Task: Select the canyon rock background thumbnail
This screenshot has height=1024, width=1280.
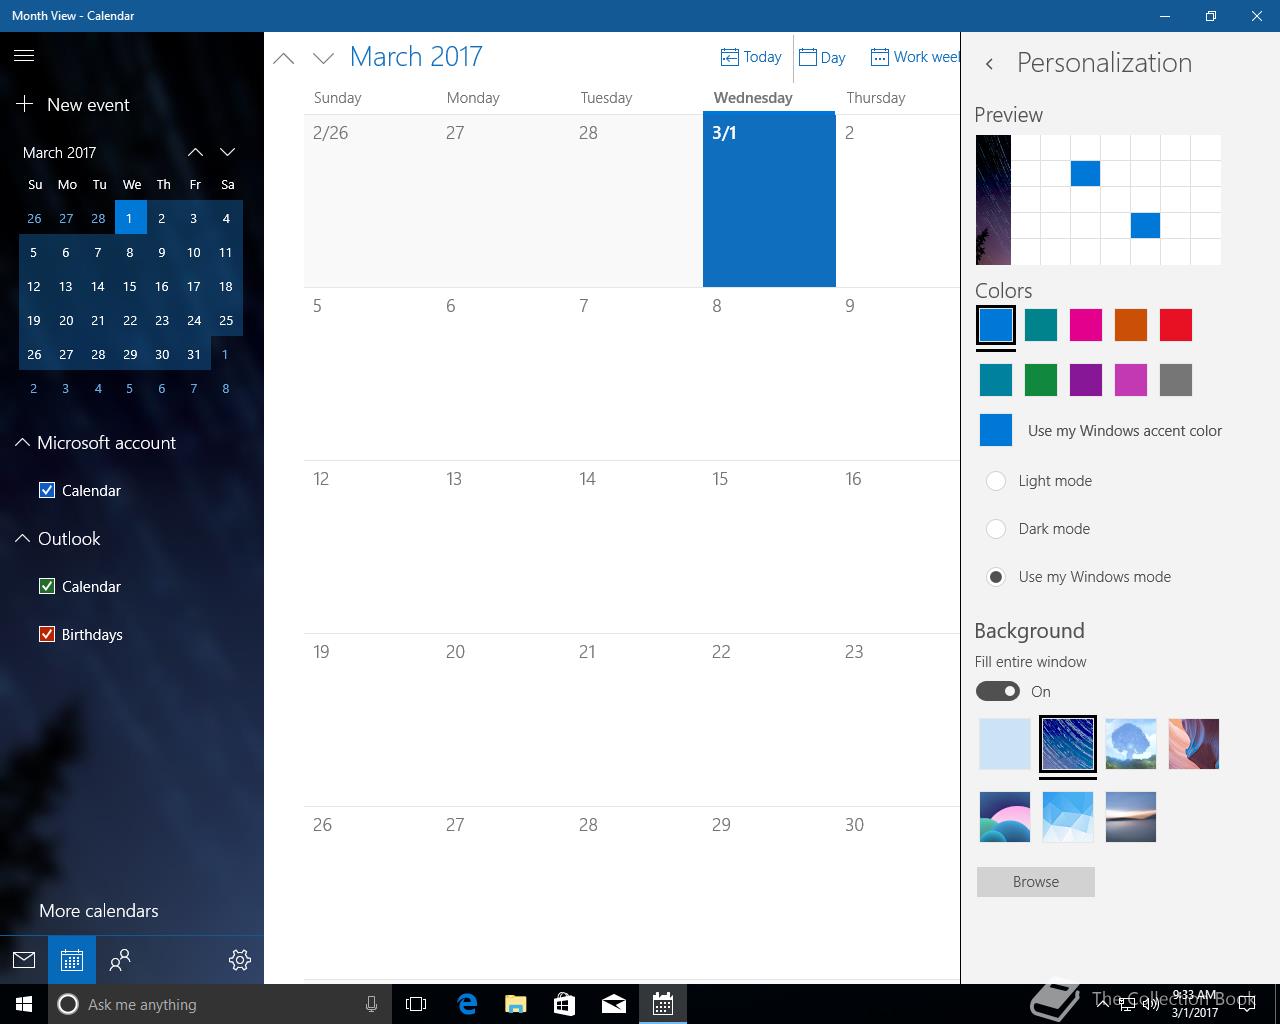Action: pyautogui.click(x=1194, y=744)
